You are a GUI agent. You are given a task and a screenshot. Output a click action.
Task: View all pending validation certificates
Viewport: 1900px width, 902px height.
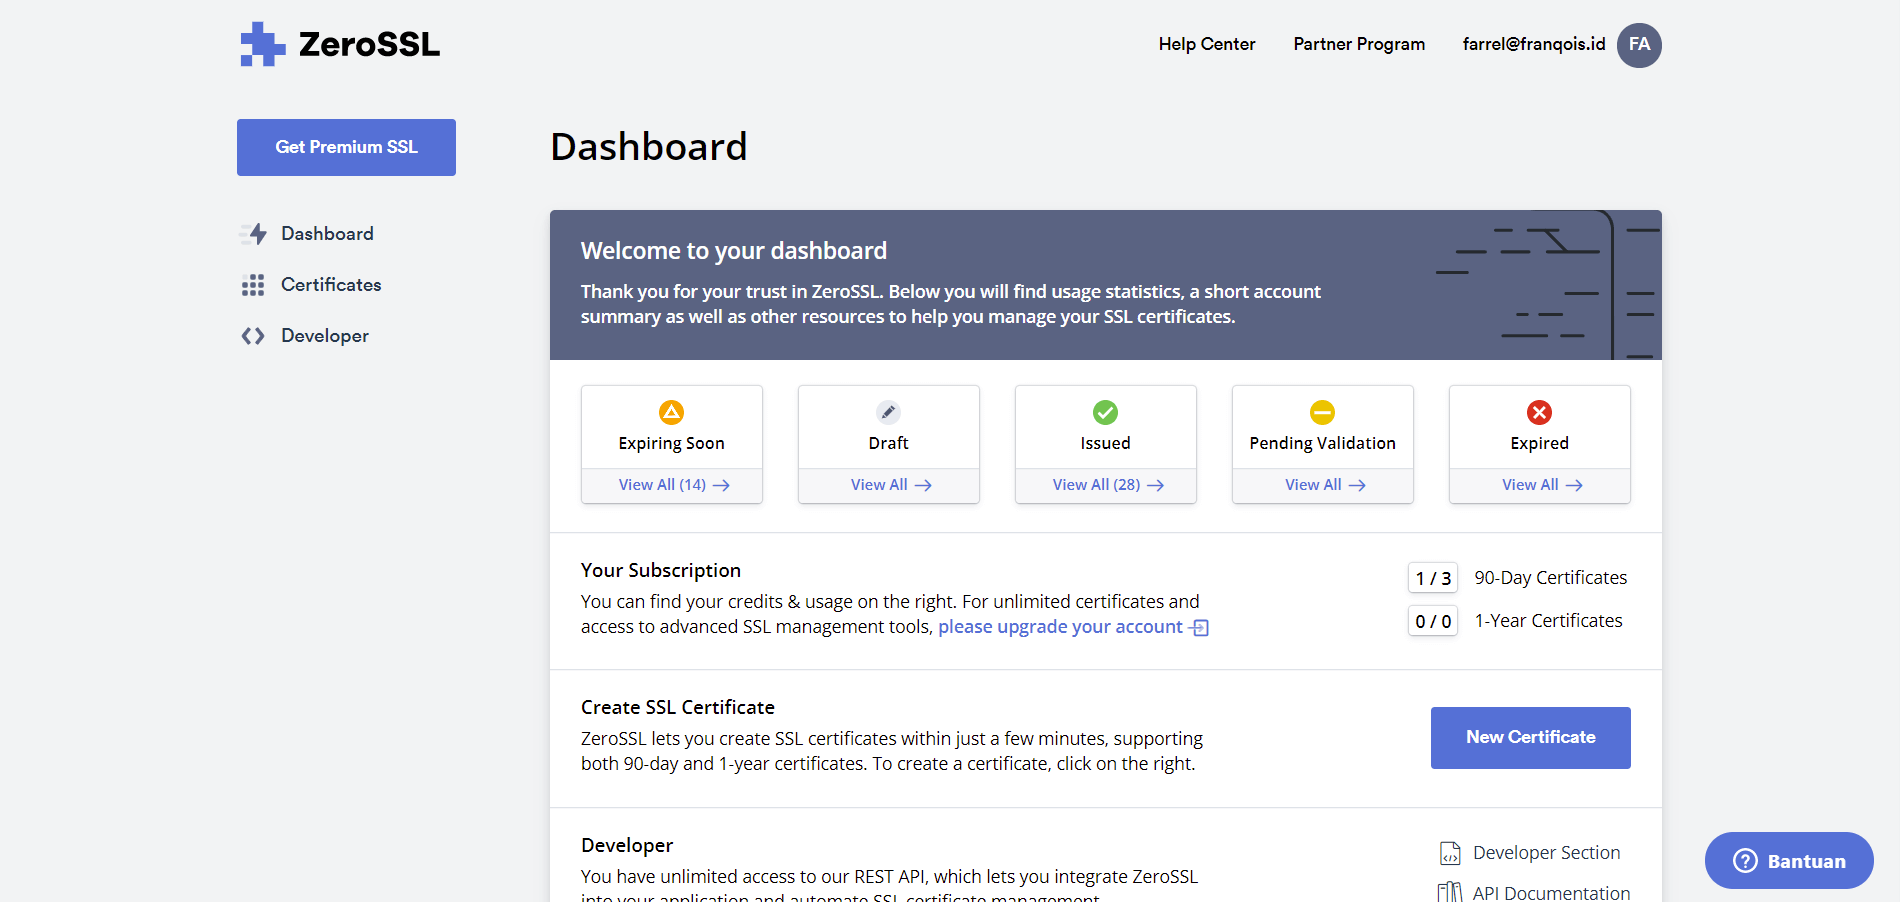pos(1325,485)
